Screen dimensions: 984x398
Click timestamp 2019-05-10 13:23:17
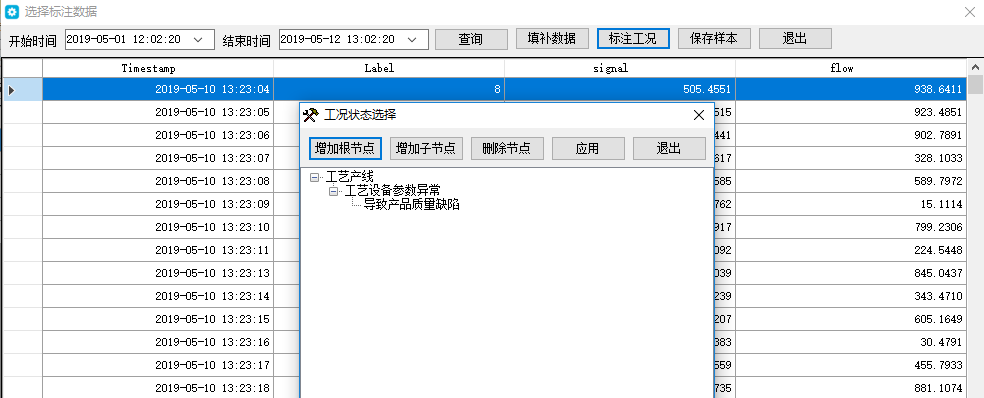(x=212, y=365)
